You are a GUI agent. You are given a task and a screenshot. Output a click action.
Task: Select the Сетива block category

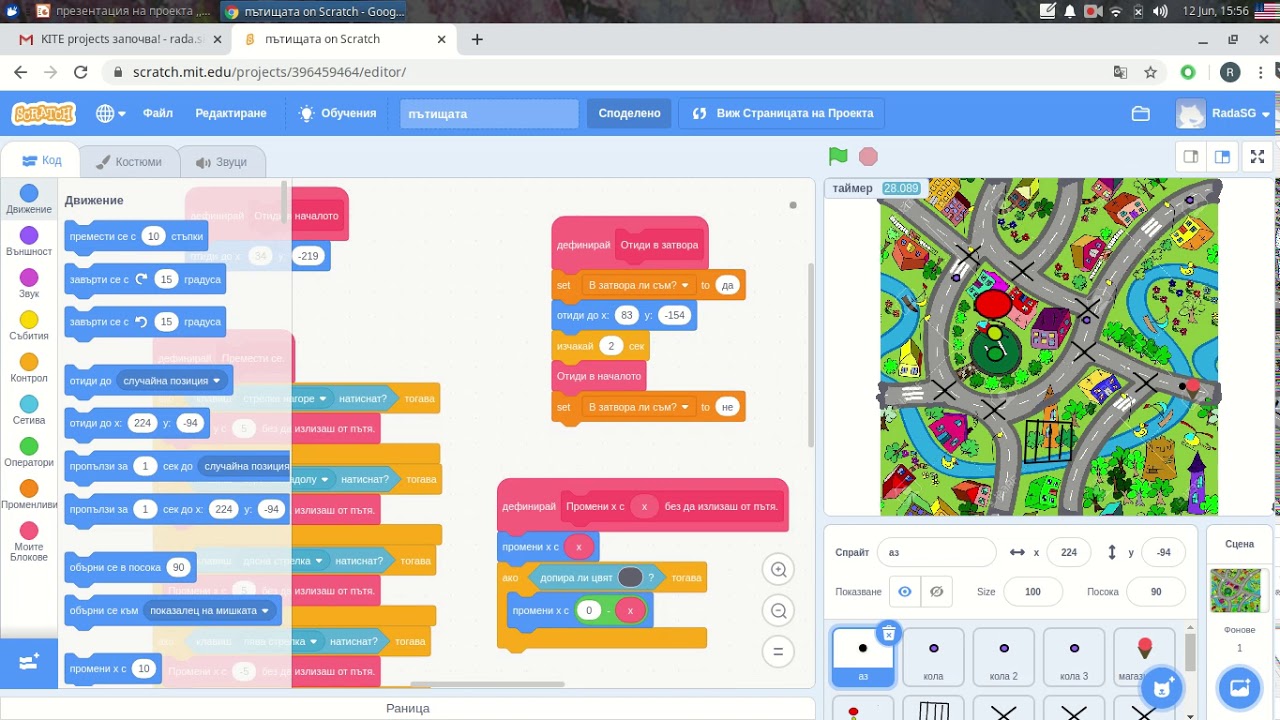click(29, 410)
